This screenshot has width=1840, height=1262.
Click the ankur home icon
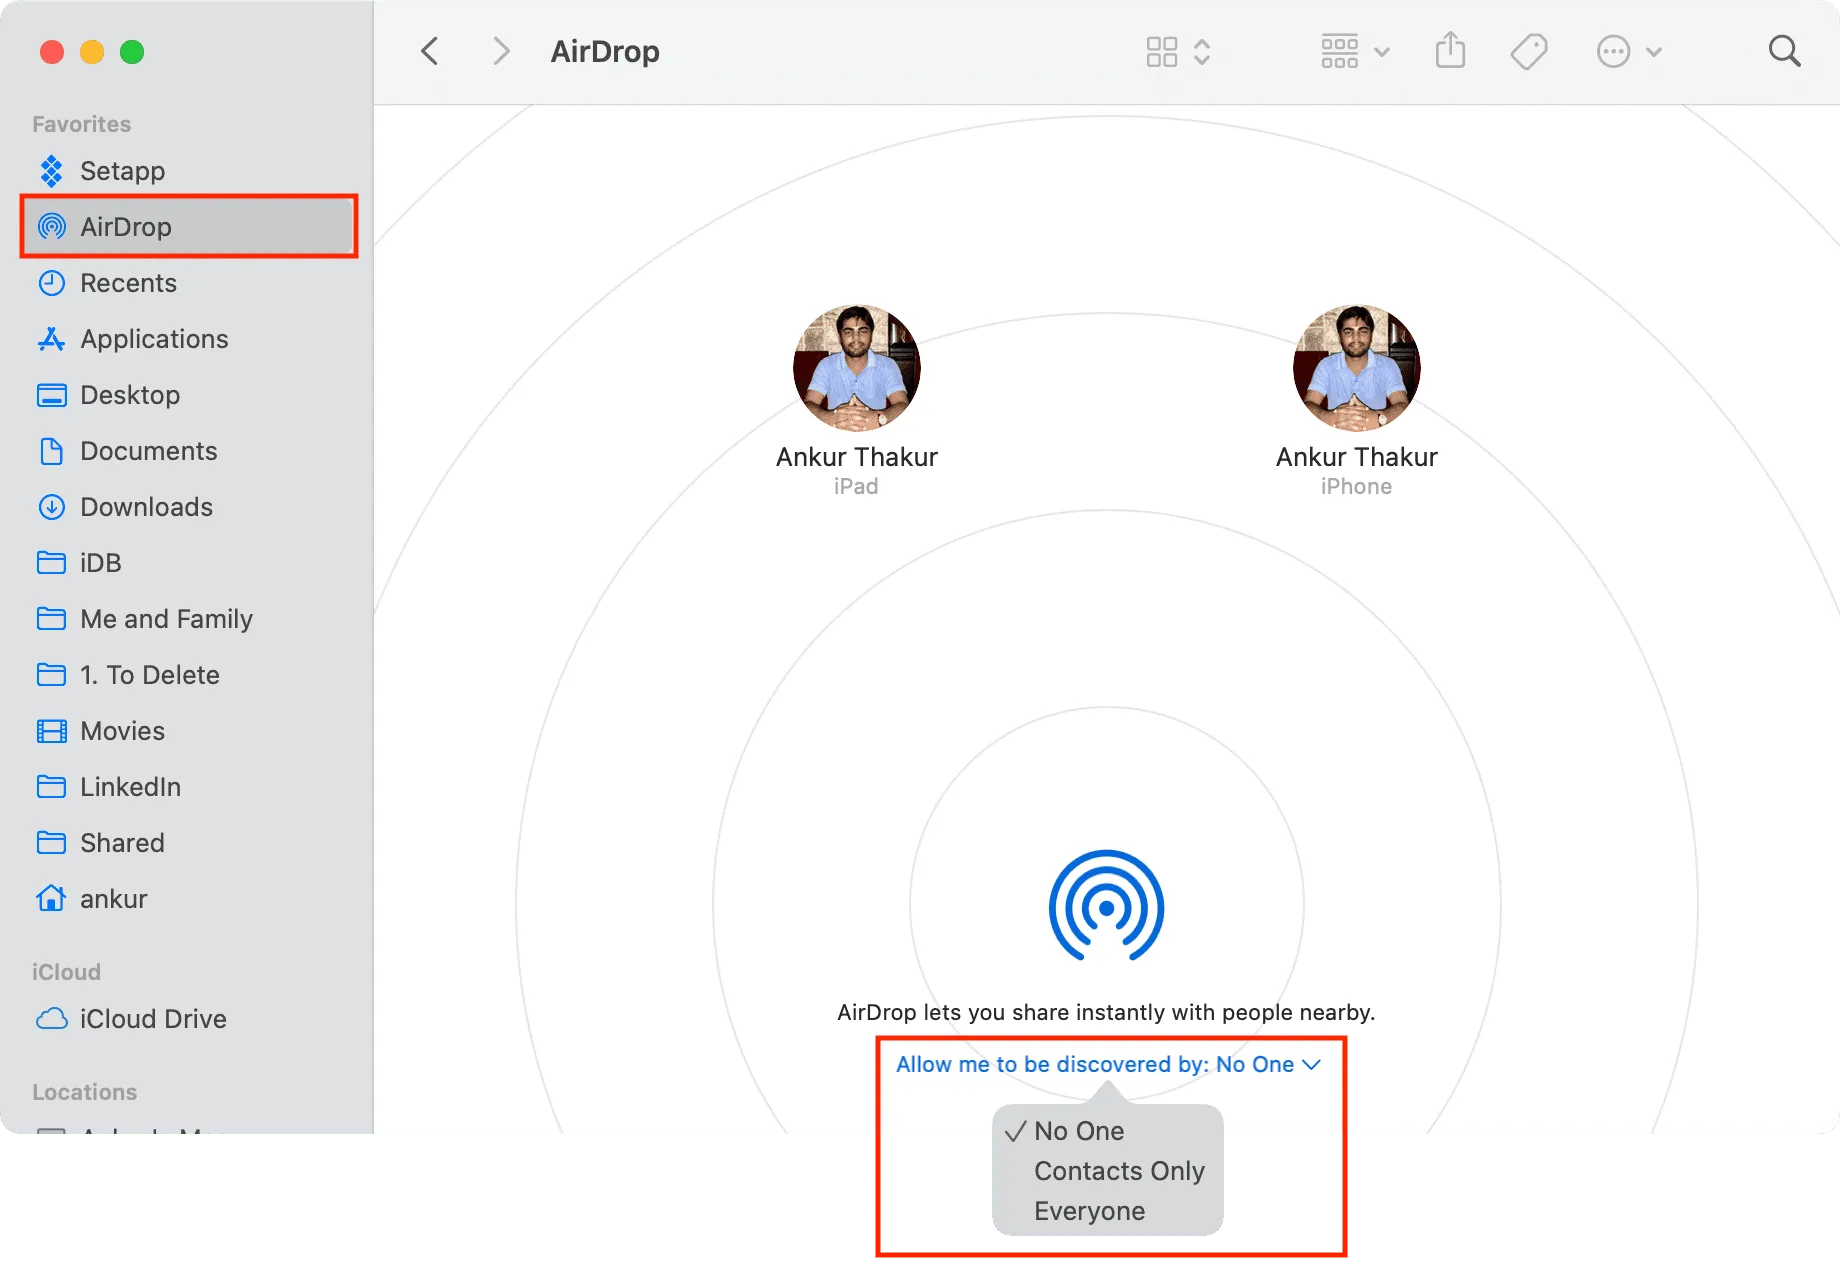coord(51,898)
